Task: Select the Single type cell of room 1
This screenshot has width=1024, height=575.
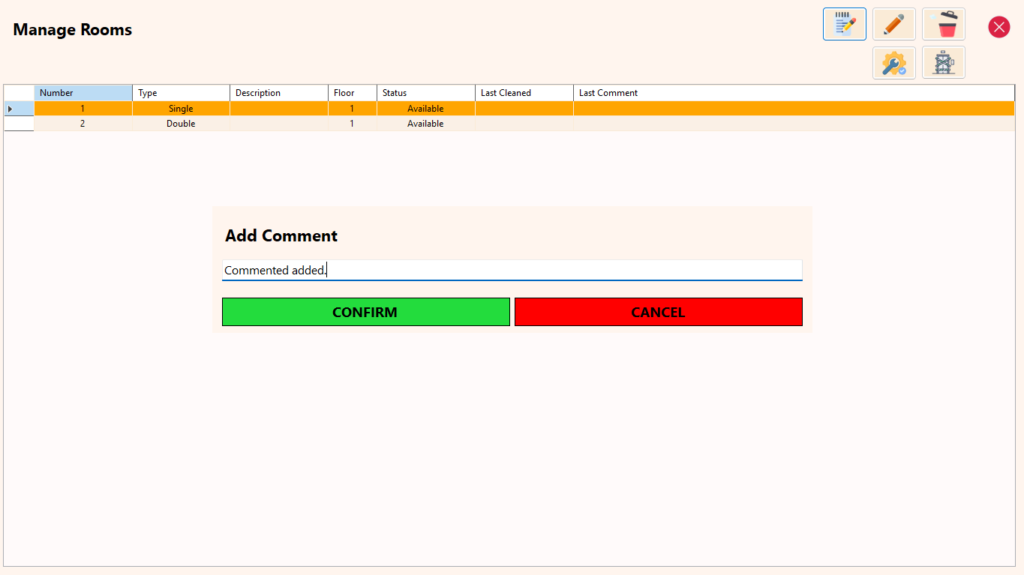Action: (181, 108)
